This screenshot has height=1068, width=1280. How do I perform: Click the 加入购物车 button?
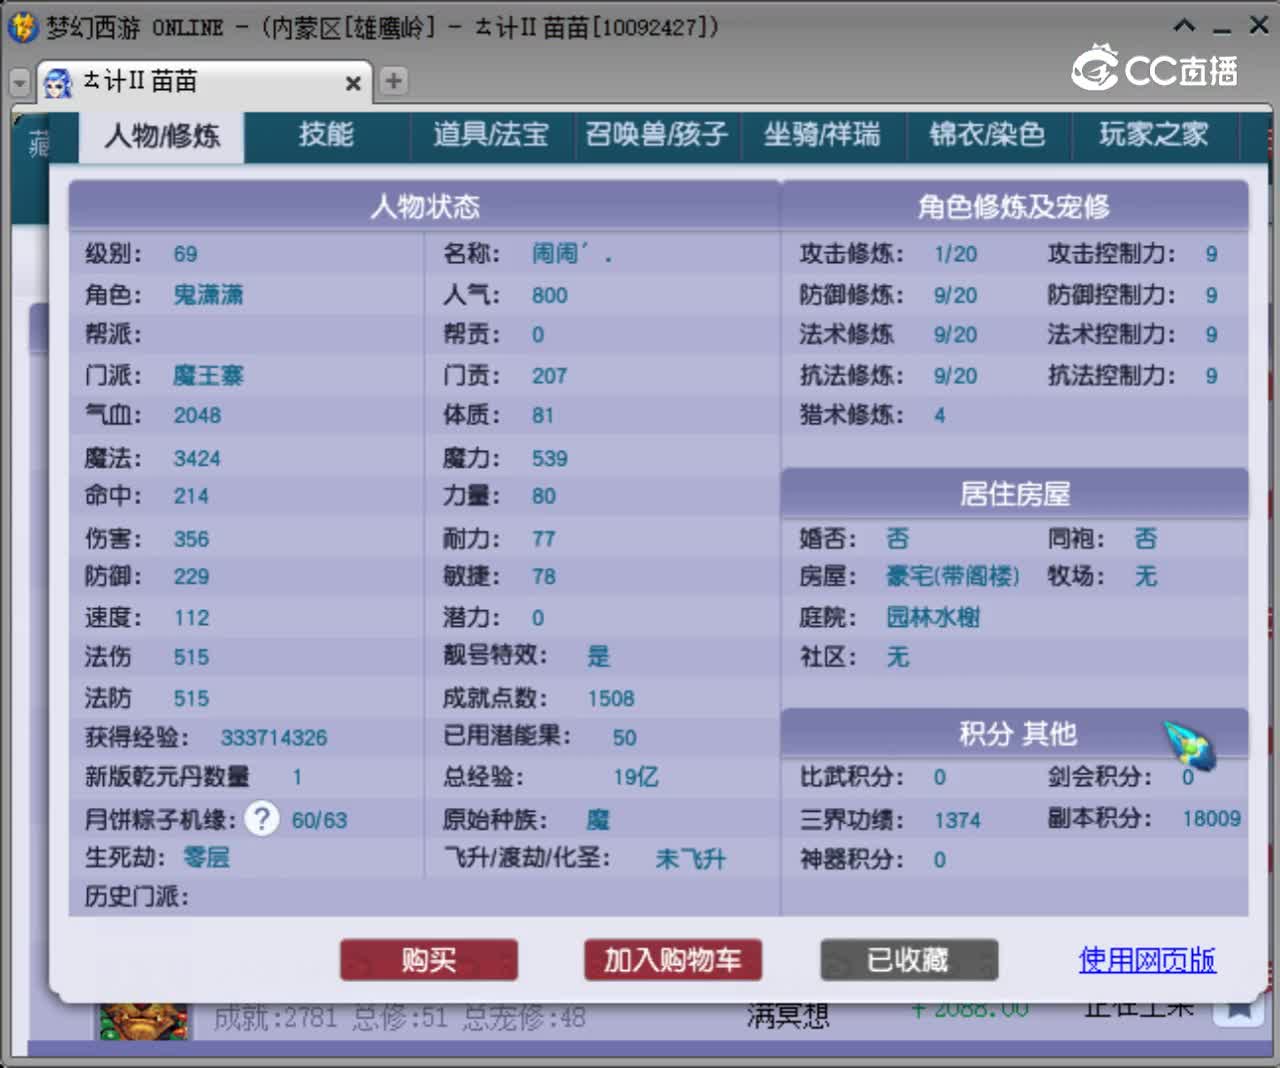673,960
